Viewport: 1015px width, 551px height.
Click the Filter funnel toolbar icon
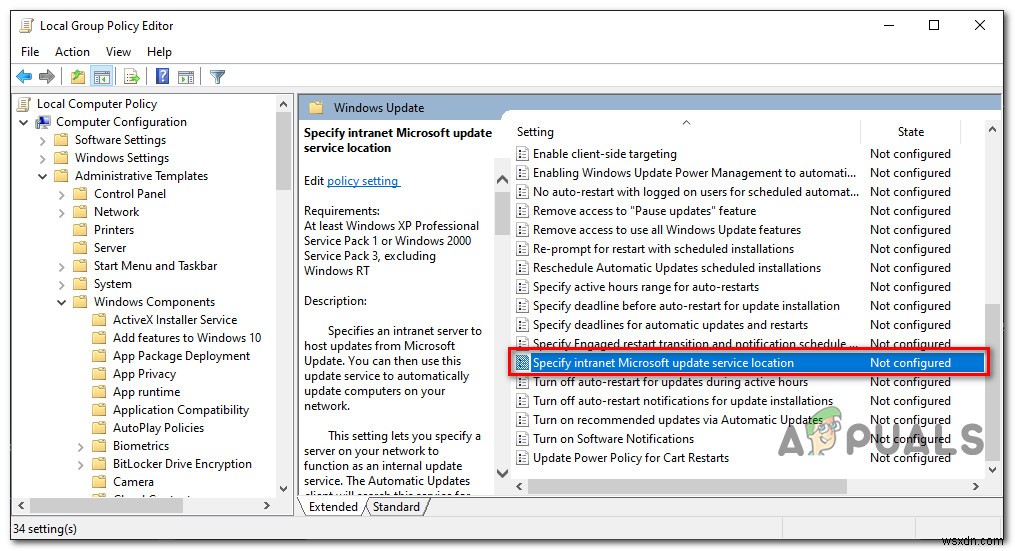click(218, 77)
